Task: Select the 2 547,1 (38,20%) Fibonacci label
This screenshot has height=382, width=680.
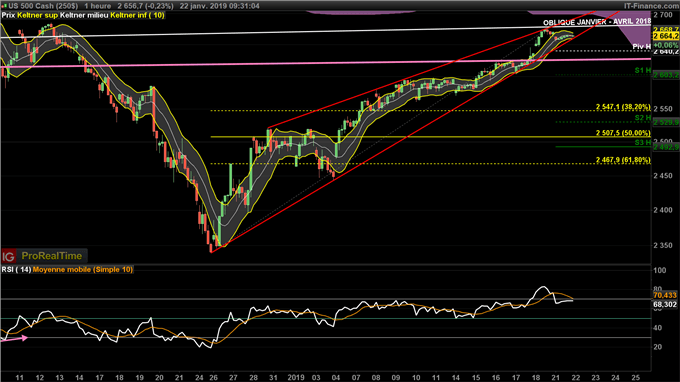Action: tap(623, 107)
